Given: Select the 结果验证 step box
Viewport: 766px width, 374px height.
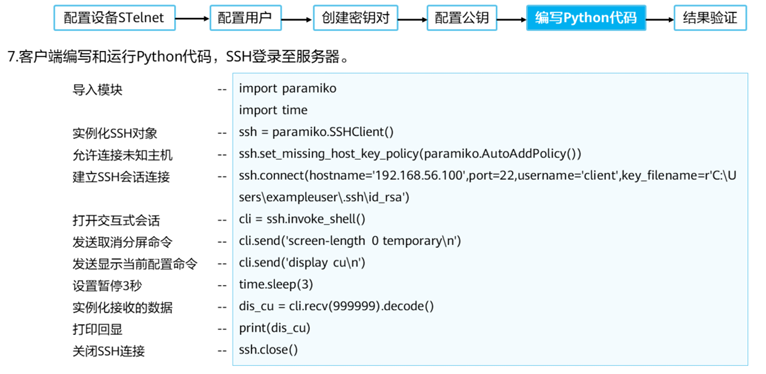Looking at the screenshot, I should [x=711, y=19].
